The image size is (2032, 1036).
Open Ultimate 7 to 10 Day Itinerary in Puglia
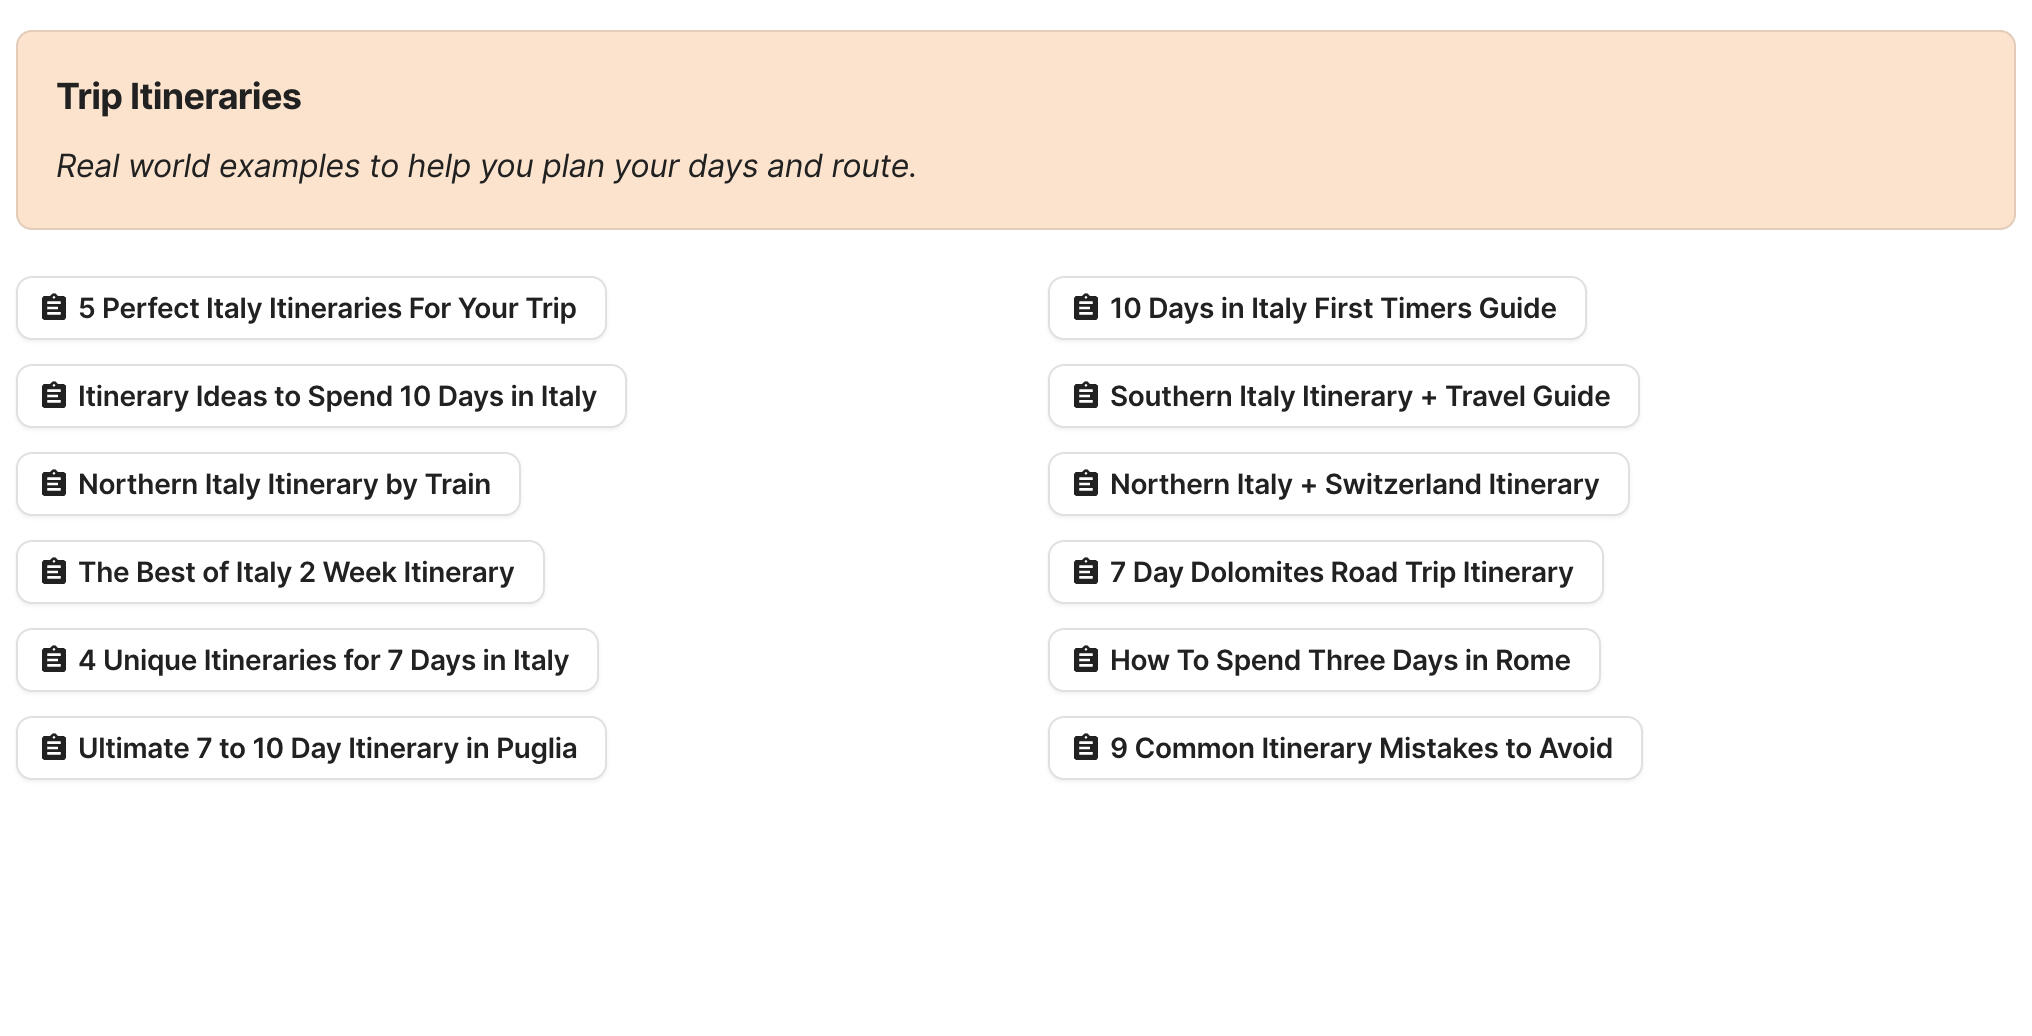pos(311,748)
